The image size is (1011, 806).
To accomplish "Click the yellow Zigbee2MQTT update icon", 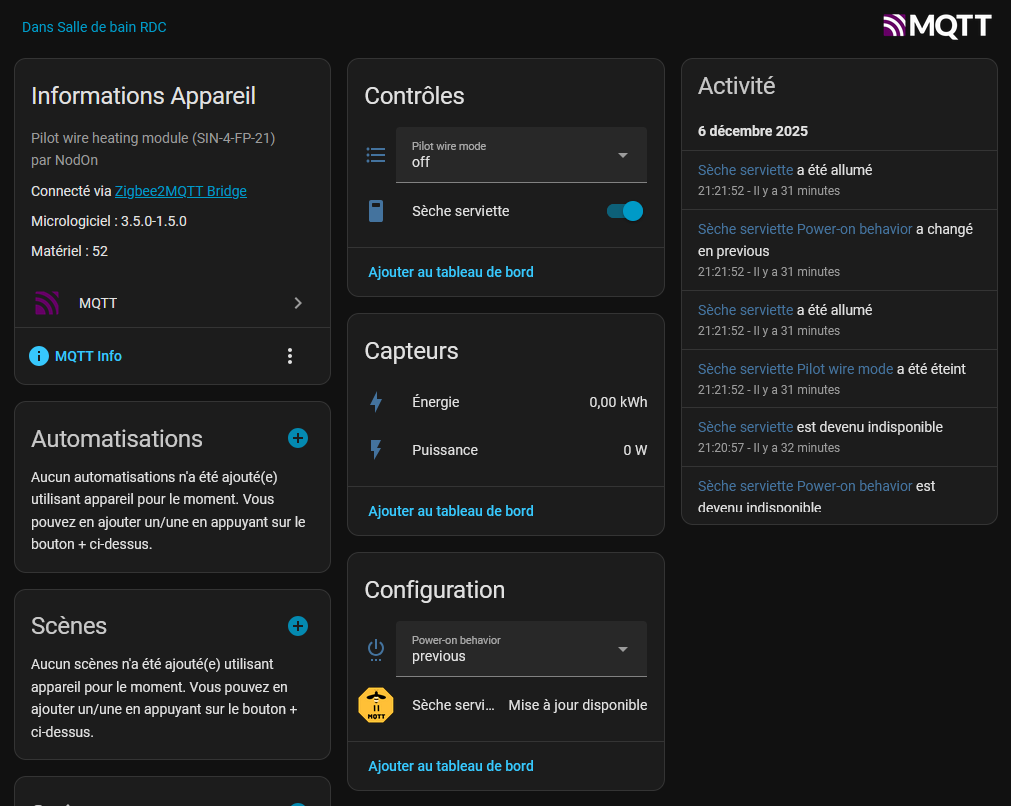I will coord(376,705).
